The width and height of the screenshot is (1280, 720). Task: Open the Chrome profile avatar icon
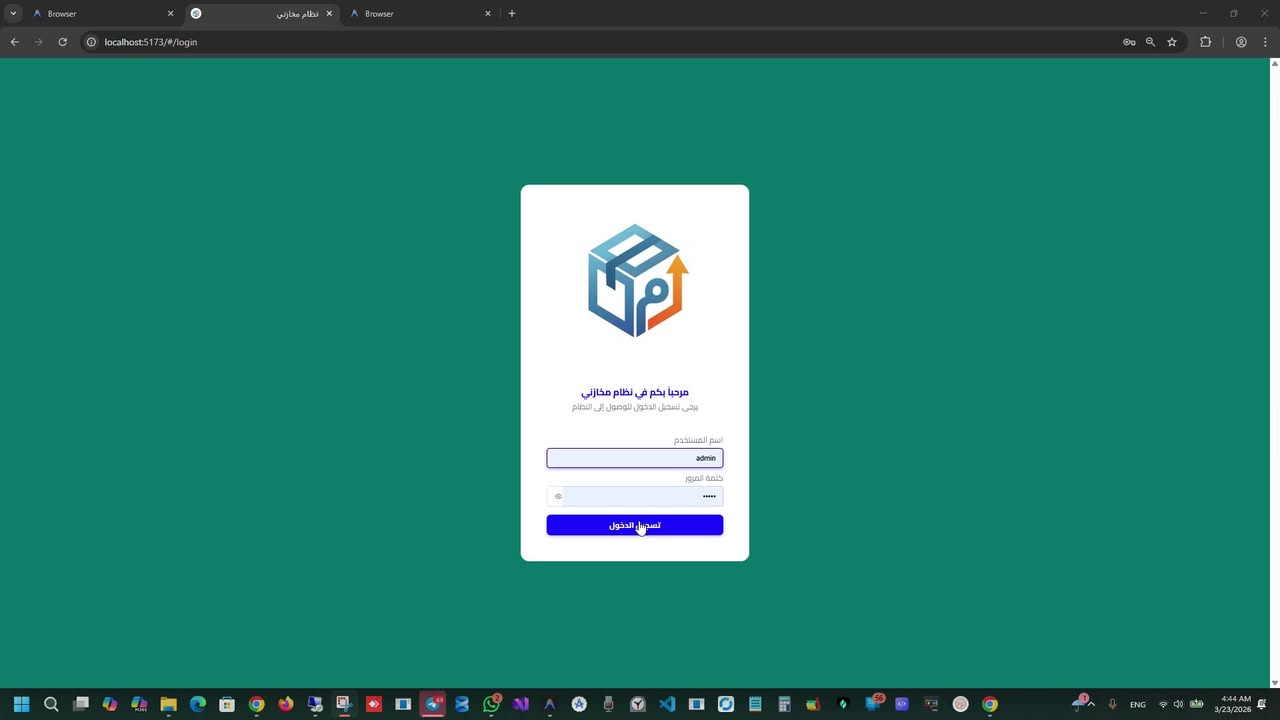click(x=1241, y=42)
